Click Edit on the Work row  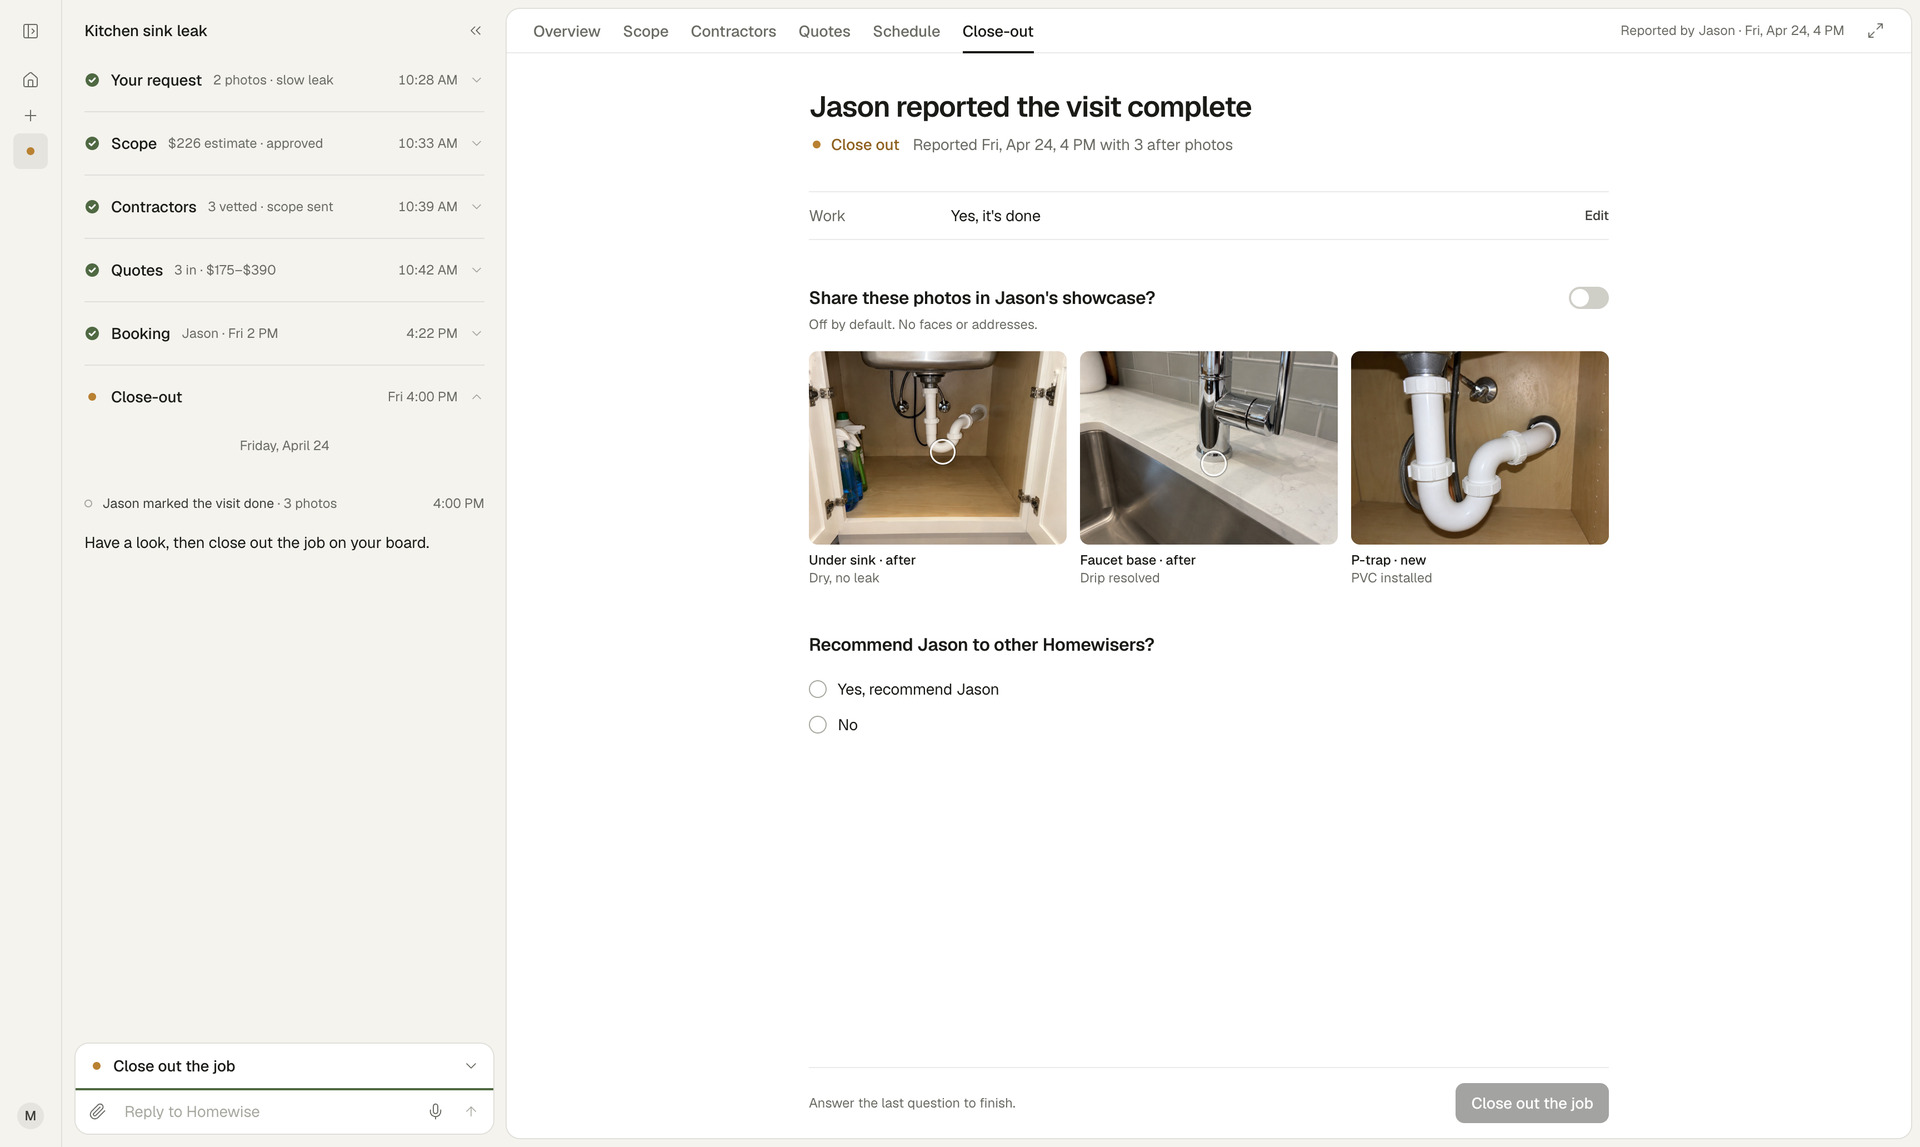pyautogui.click(x=1596, y=216)
